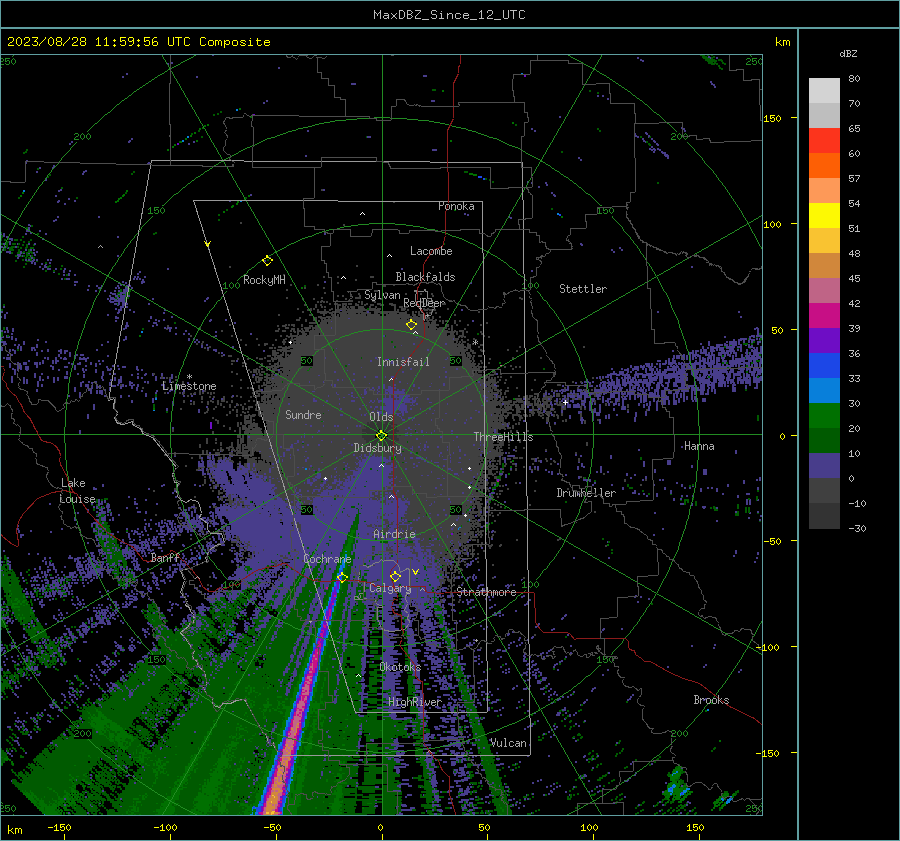
Task: Click the Airdrie city label
Action: pyautogui.click(x=394, y=534)
